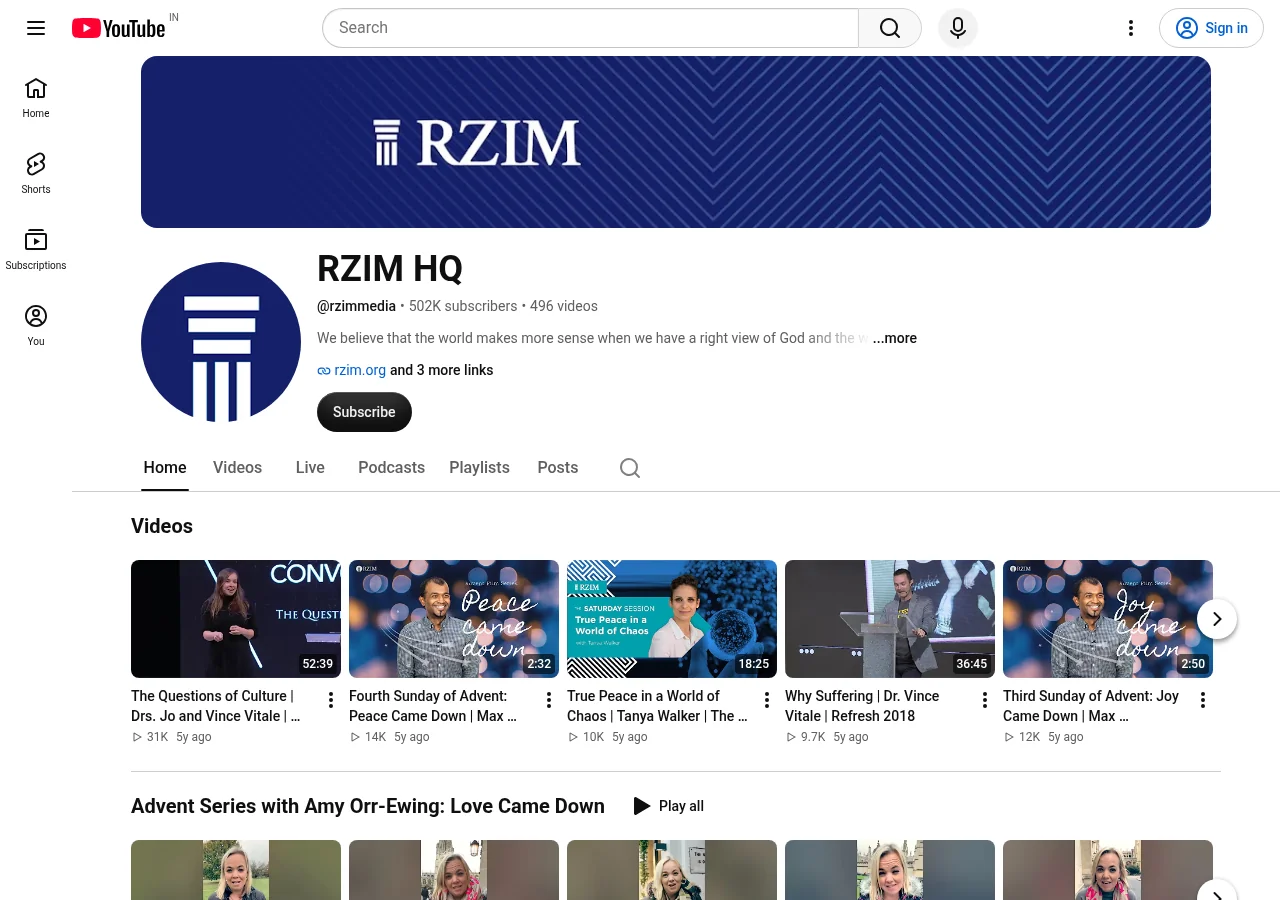Open the You section in sidebar
Viewport: 1280px width, 900px height.
click(x=36, y=326)
